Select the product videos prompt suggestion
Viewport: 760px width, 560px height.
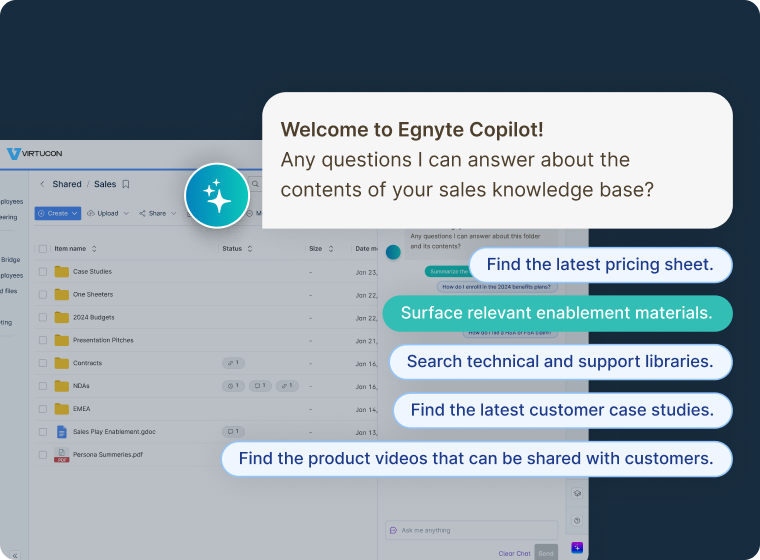point(476,459)
